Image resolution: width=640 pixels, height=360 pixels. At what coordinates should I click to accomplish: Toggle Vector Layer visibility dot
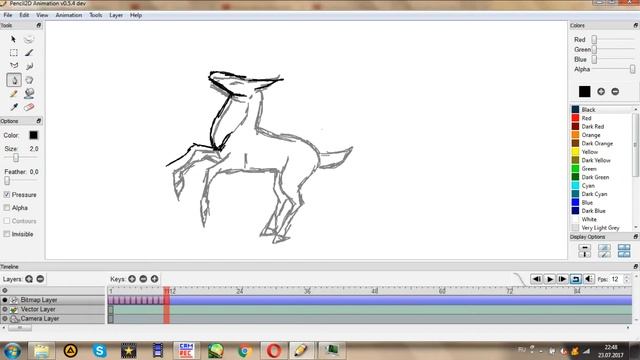click(x=5, y=309)
